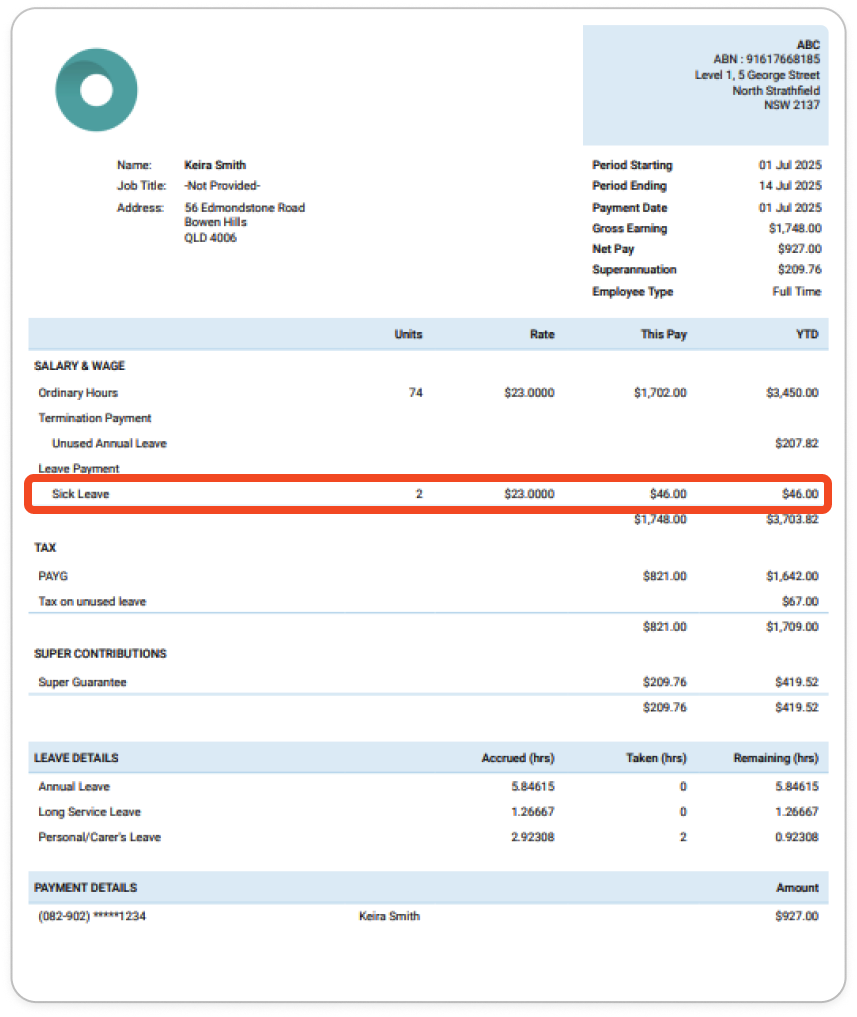Click the Unused Annual Leave row label
857x1017 pixels.
pos(110,443)
